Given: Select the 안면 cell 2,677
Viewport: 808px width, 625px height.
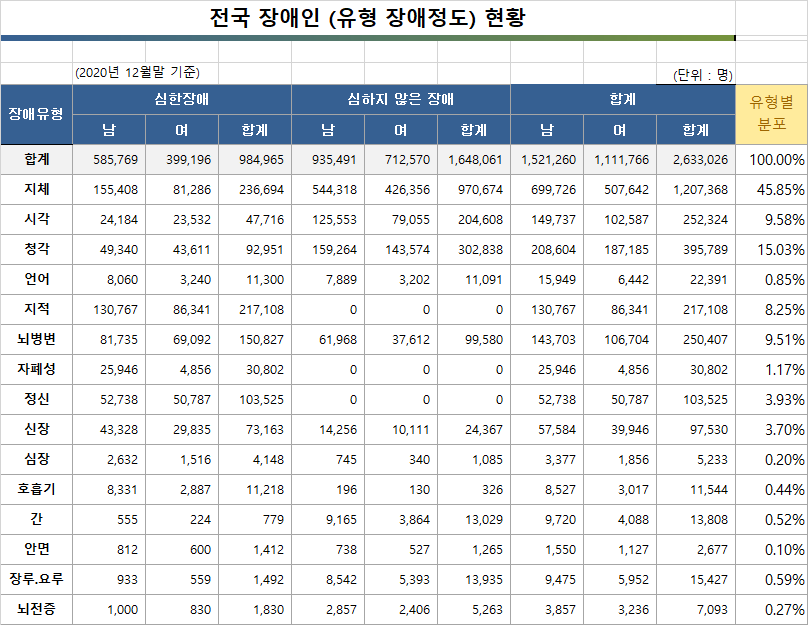Looking at the screenshot, I should pyautogui.click(x=696, y=549).
